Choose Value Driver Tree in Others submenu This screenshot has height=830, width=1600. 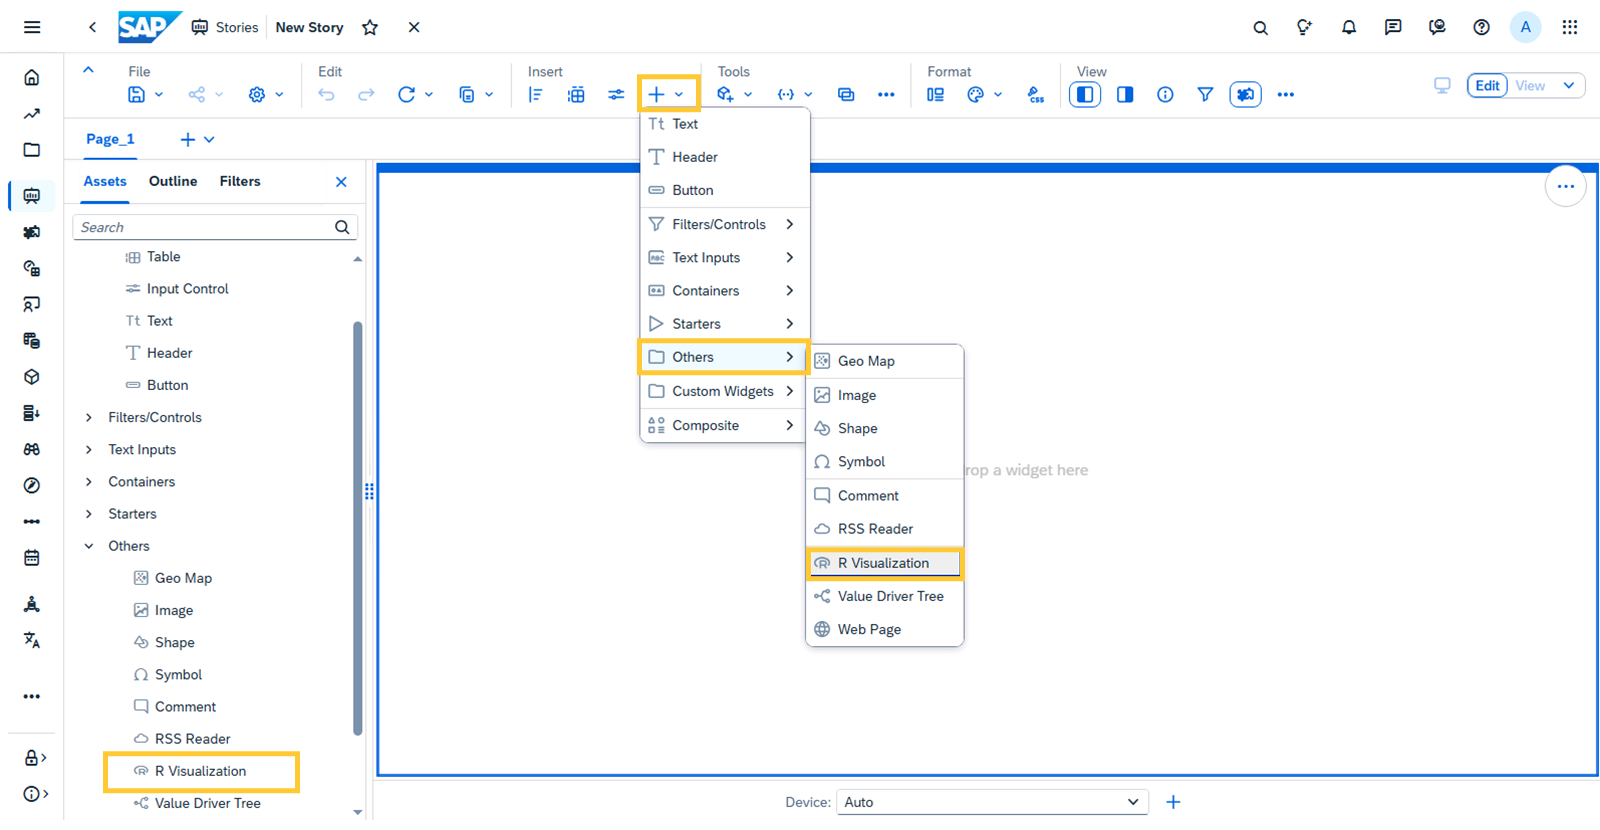884,596
